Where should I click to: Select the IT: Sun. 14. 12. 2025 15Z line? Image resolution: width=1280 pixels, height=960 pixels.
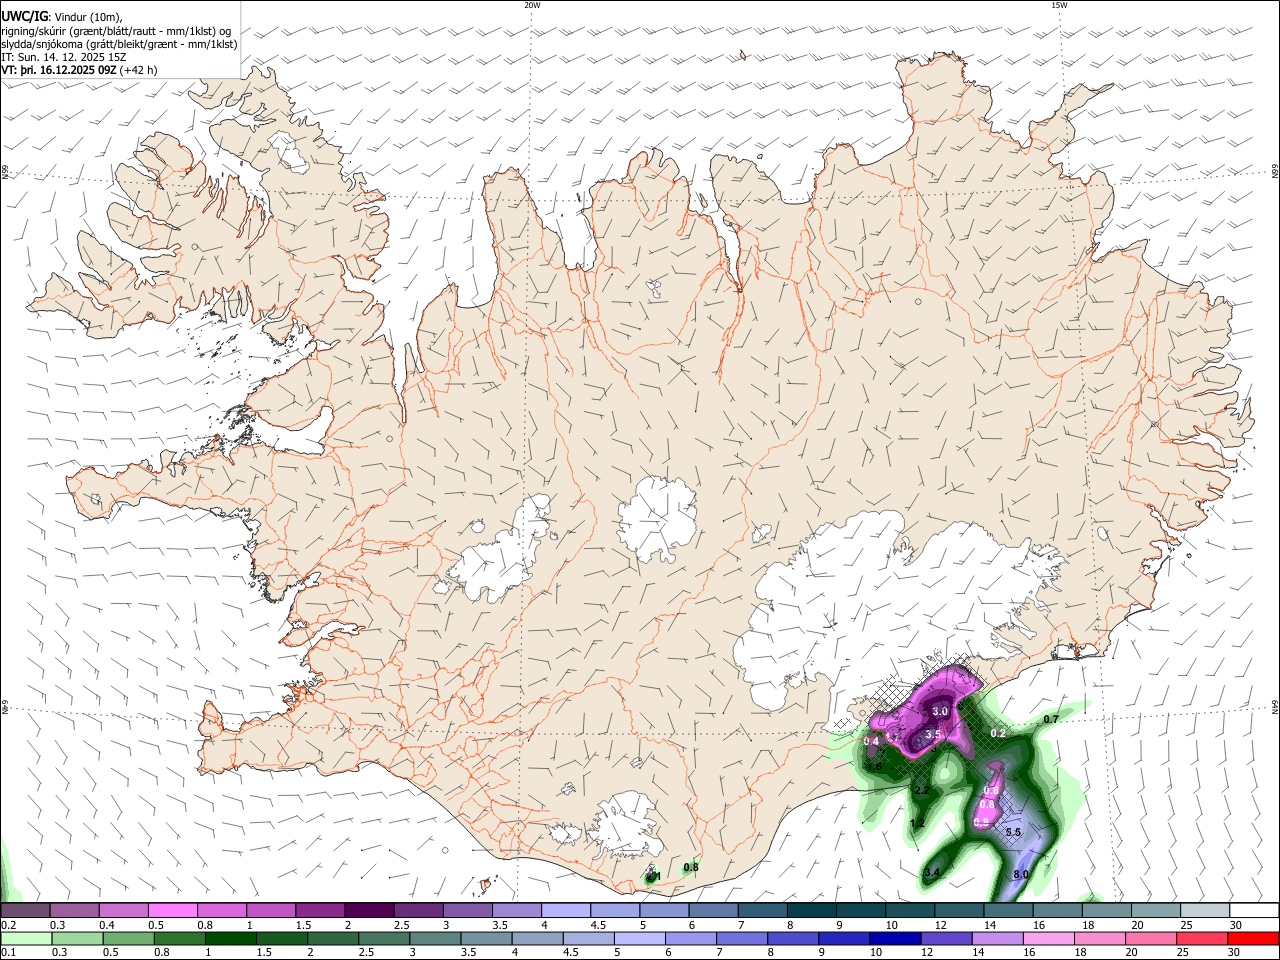[64, 57]
